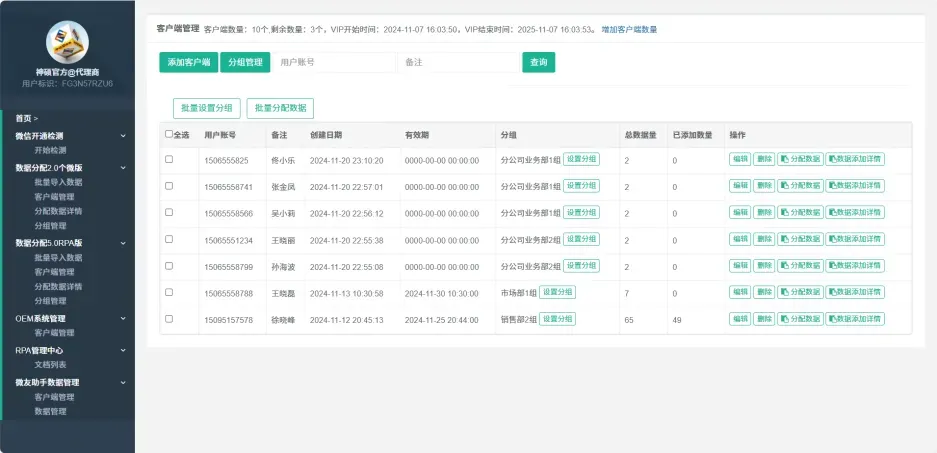
Task: Click the 添加客户端 button
Action: (187, 62)
